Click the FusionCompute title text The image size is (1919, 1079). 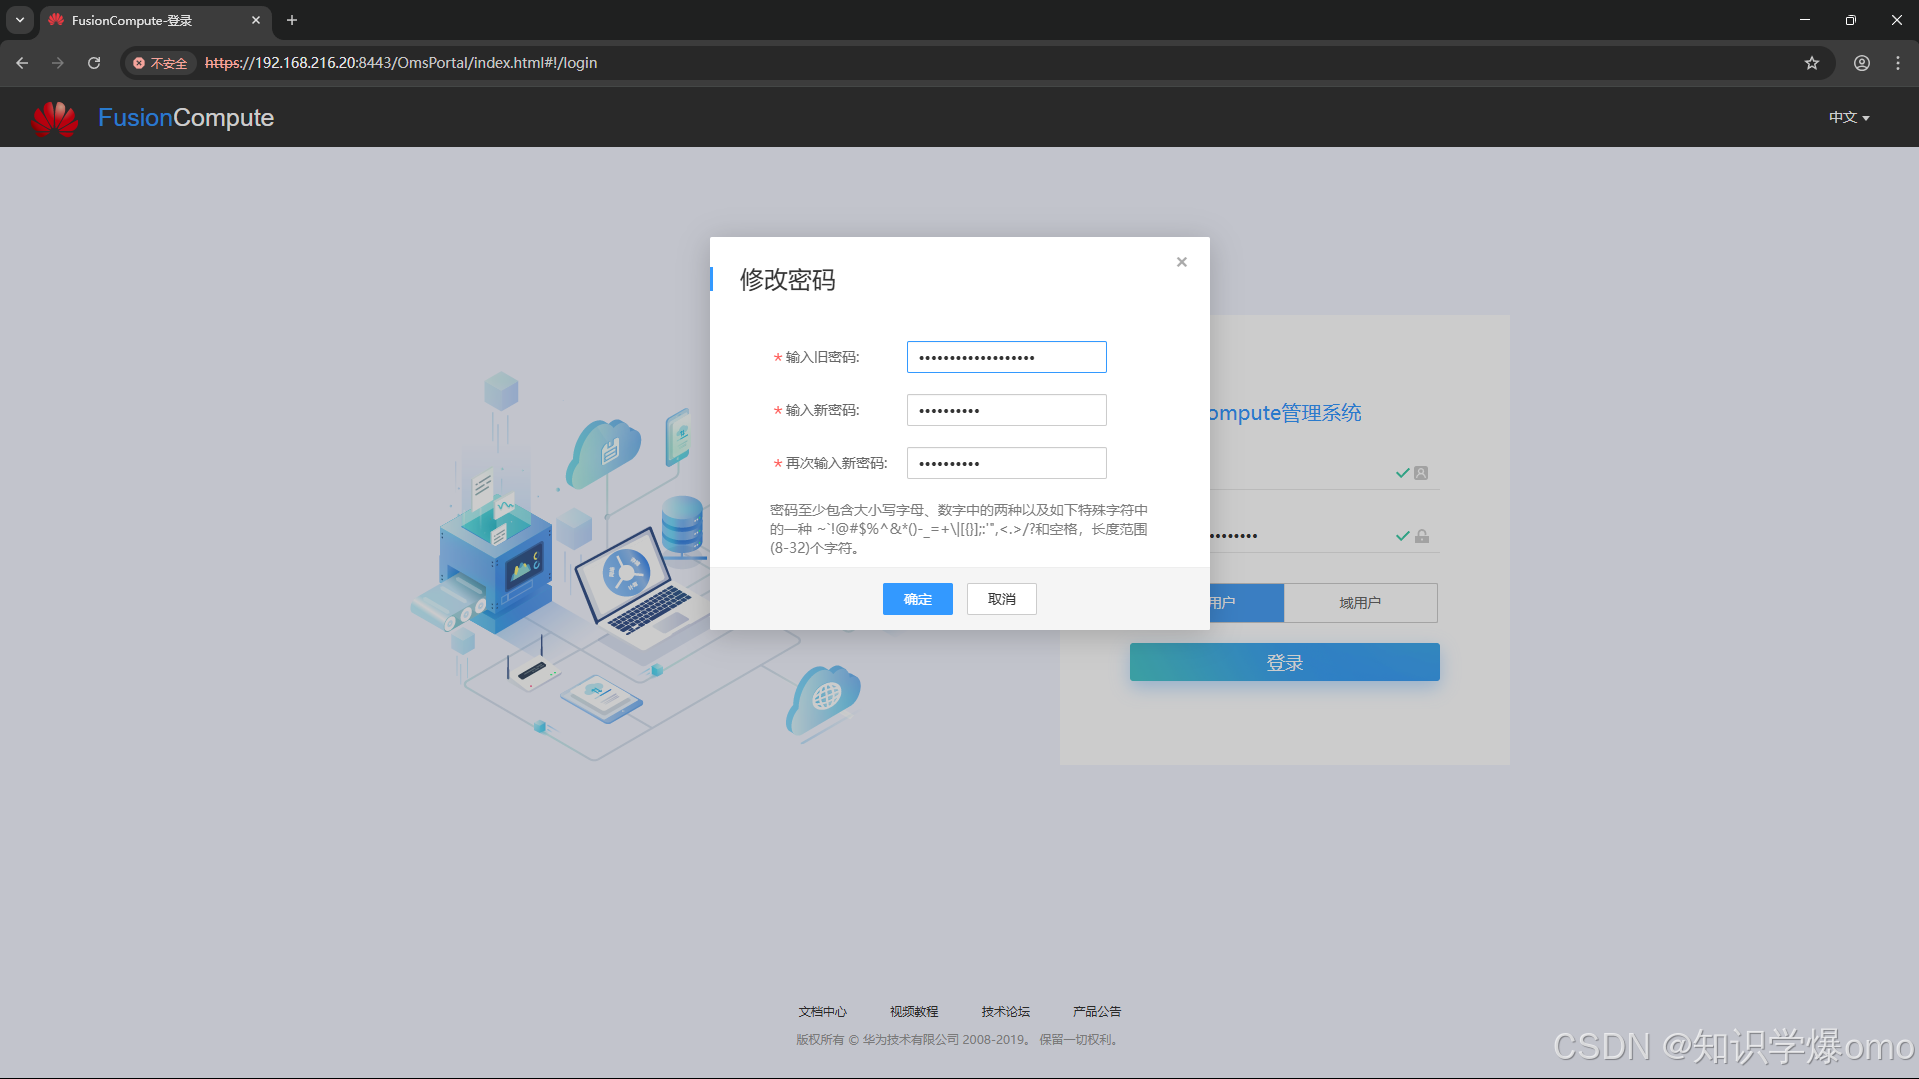tap(186, 118)
